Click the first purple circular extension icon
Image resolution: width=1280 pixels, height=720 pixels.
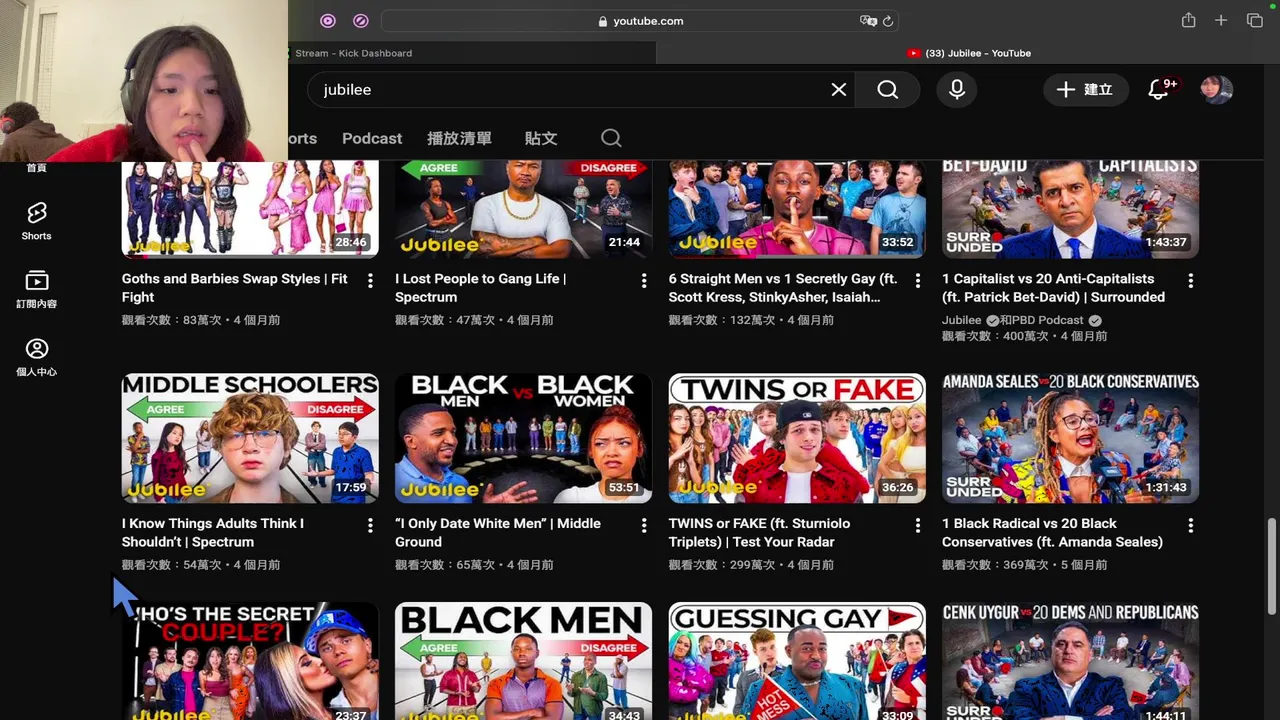328,21
